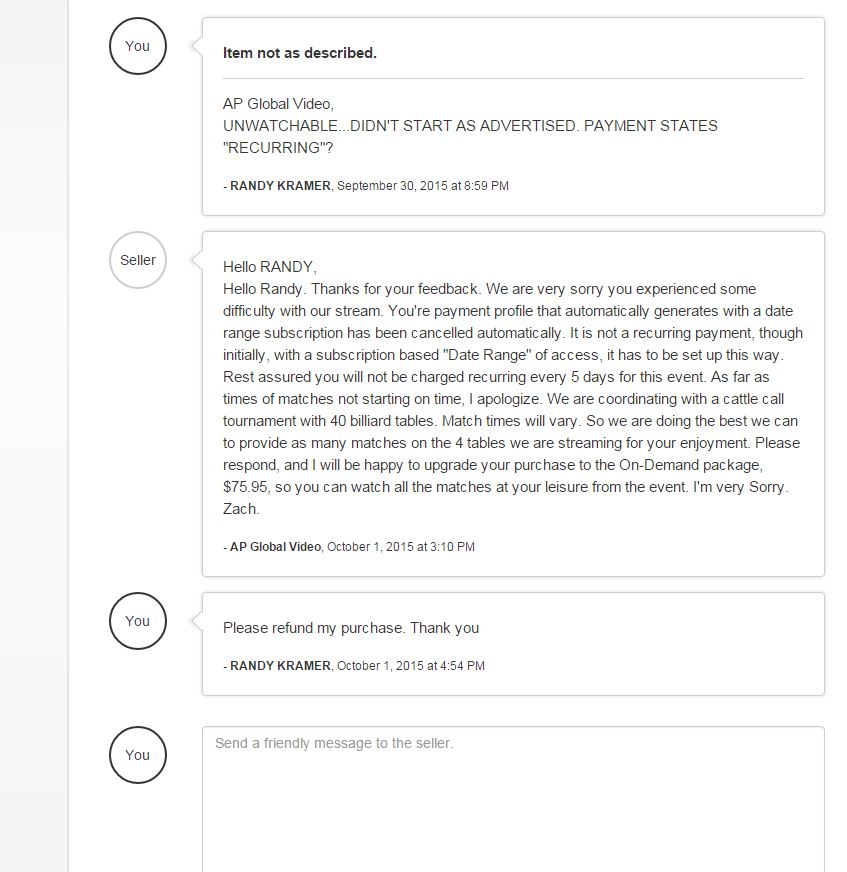847x872 pixels.
Task: Click the Item not as described heading
Action: 300,53
